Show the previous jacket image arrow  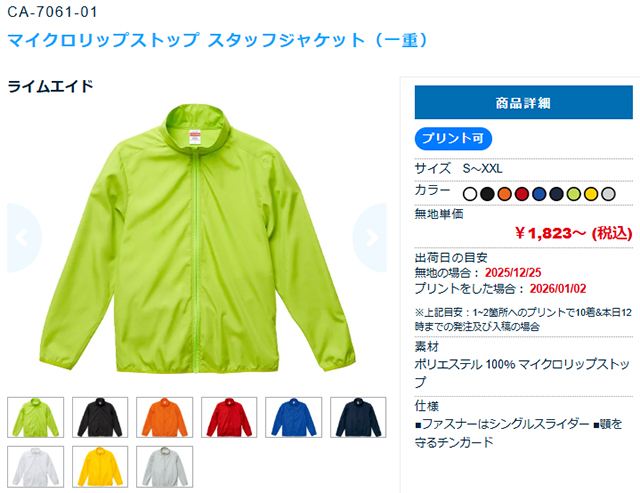[24, 238]
